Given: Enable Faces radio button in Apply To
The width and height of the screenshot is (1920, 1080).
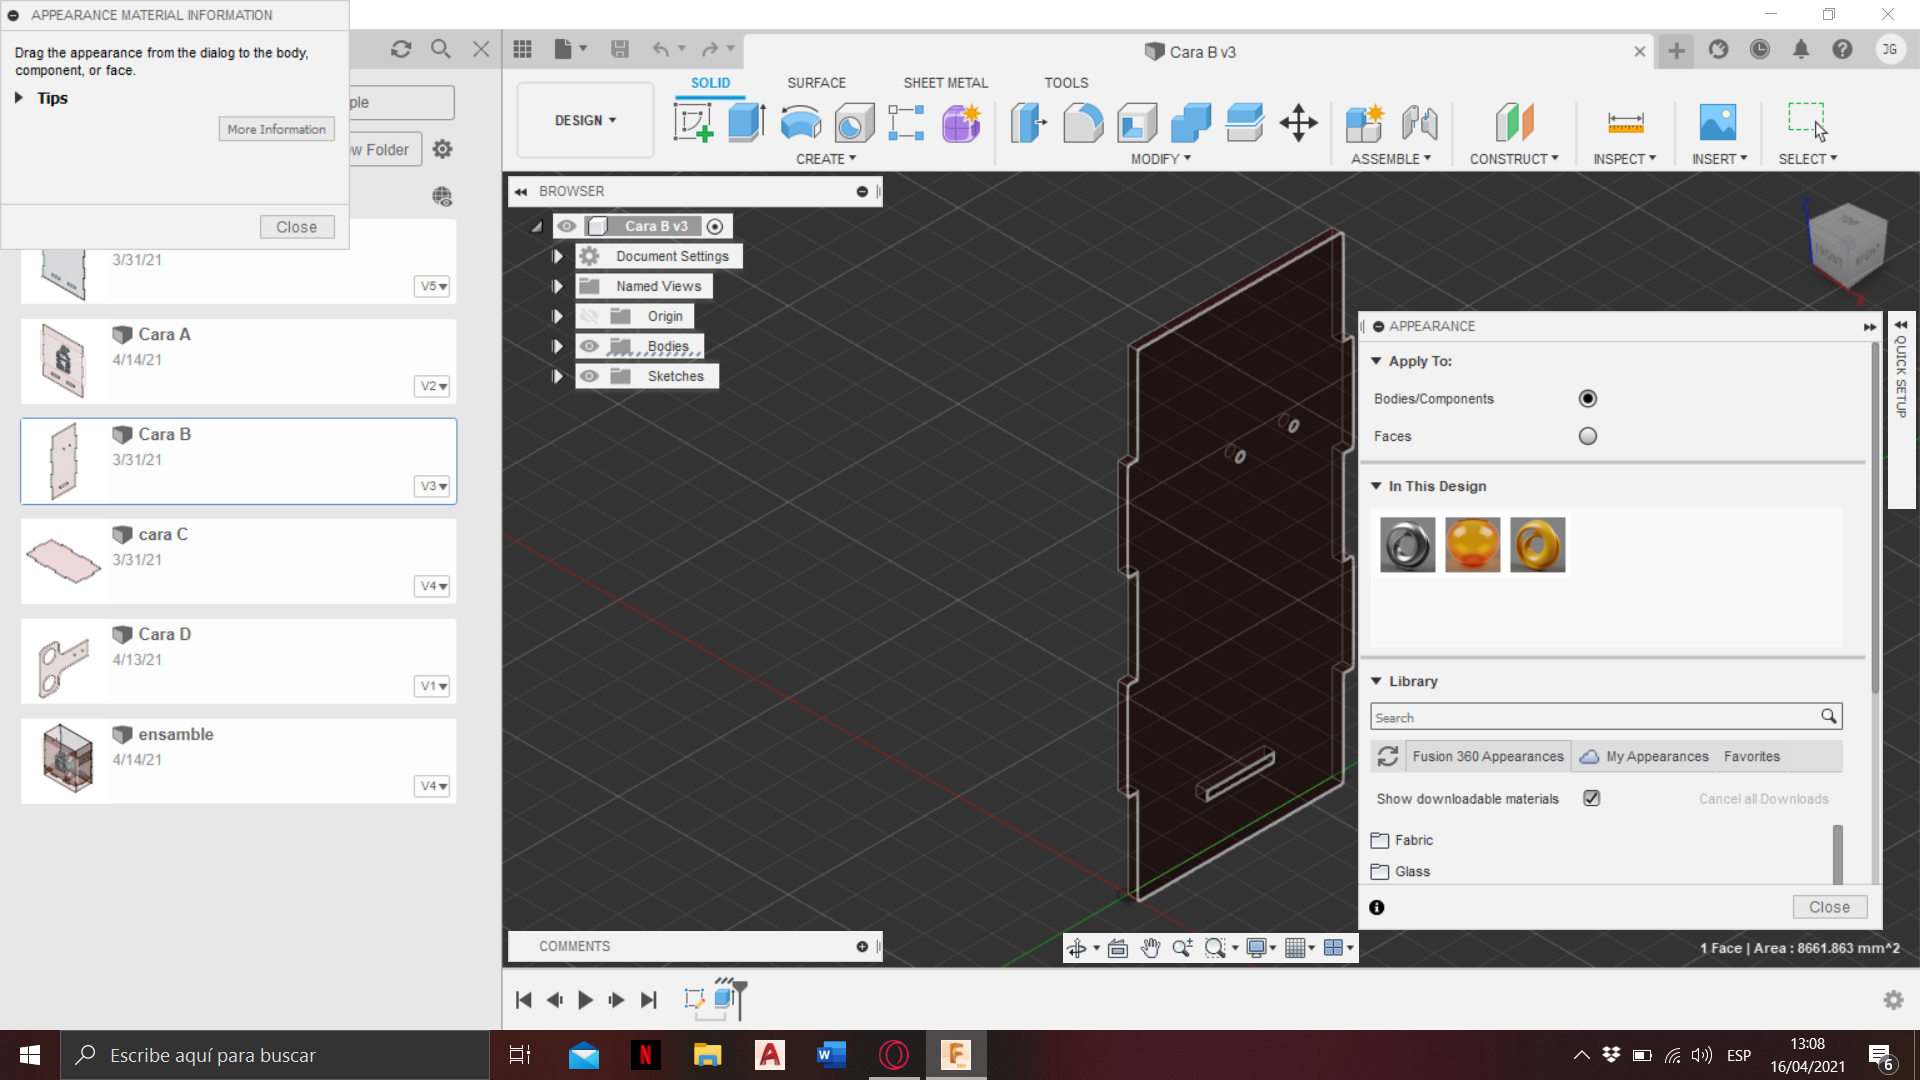Looking at the screenshot, I should click(x=1586, y=435).
